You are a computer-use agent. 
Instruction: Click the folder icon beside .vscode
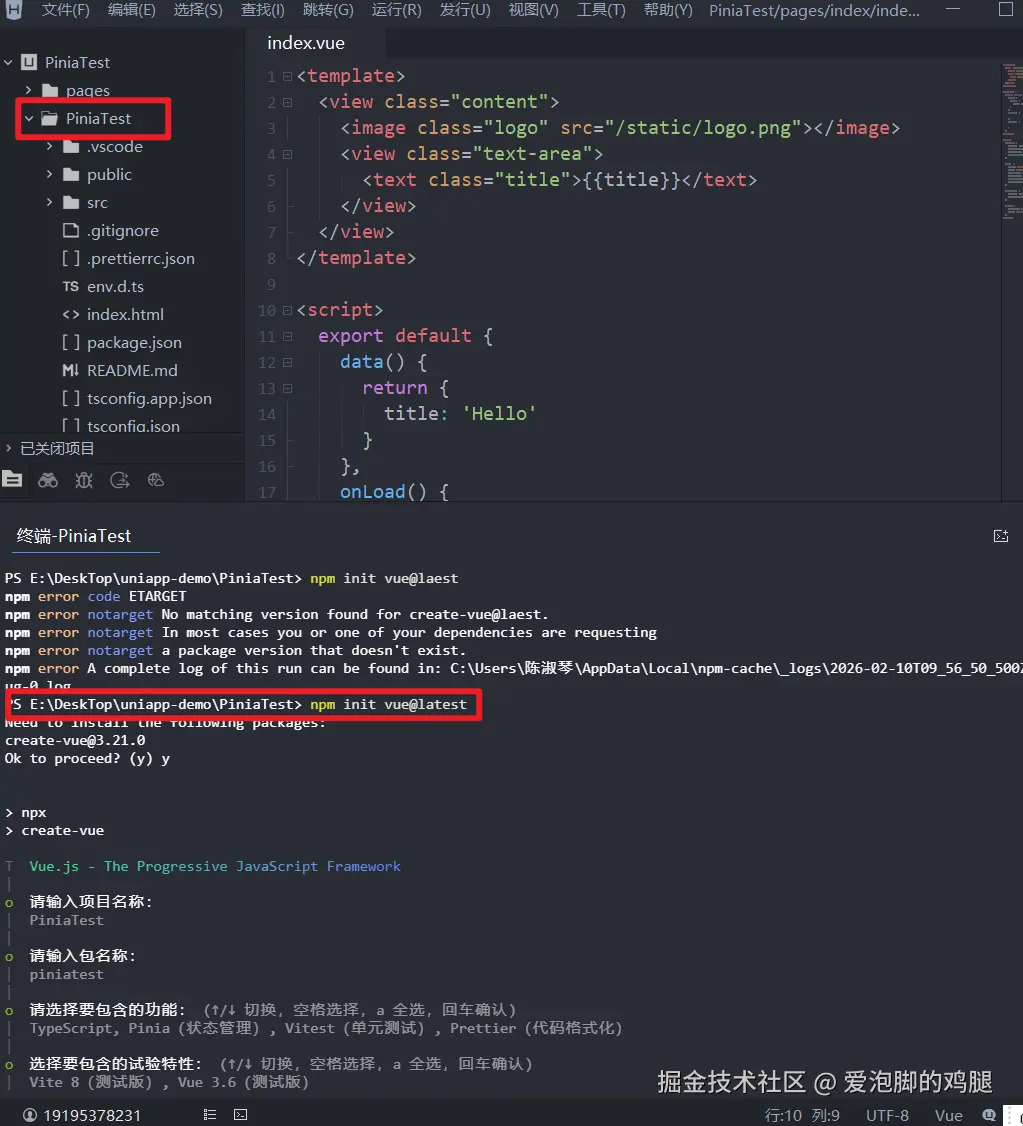pos(70,146)
